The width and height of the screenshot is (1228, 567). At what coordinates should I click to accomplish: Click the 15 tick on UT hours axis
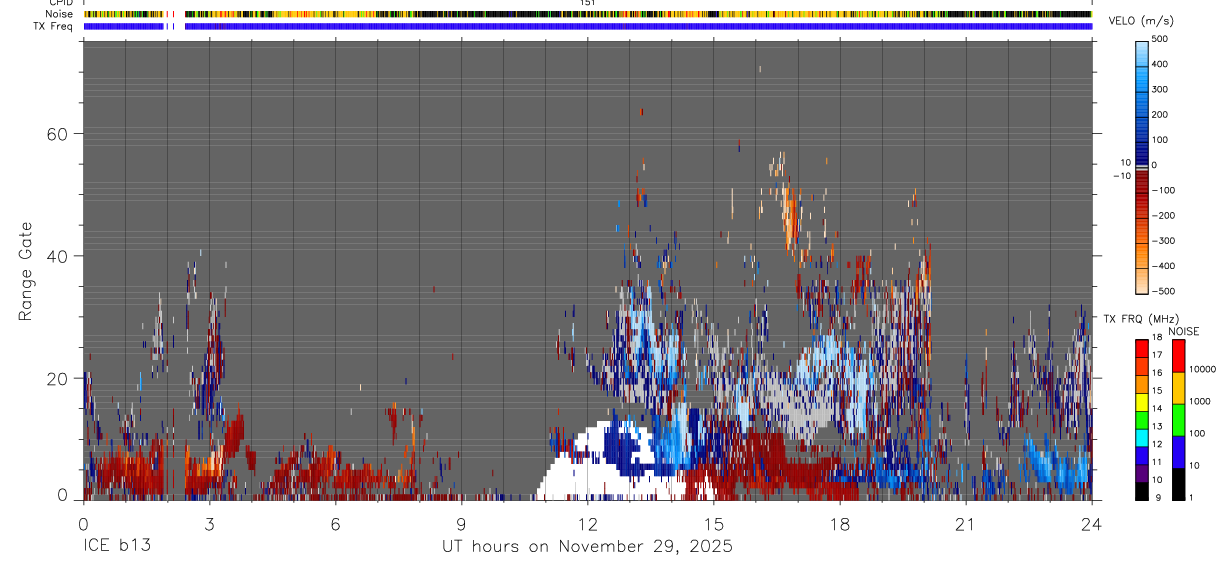point(713,523)
